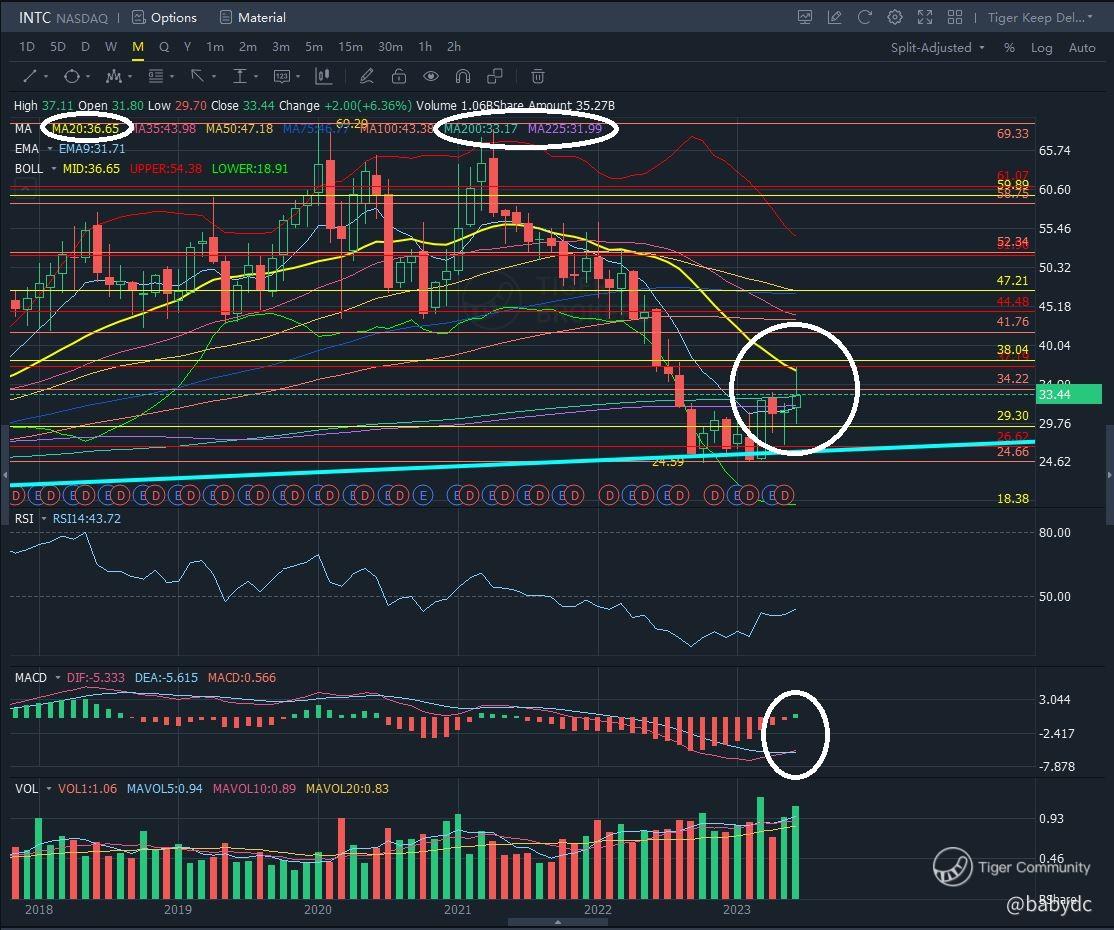Click the last dividend D marker in 2023

pyautogui.click(x=784, y=495)
